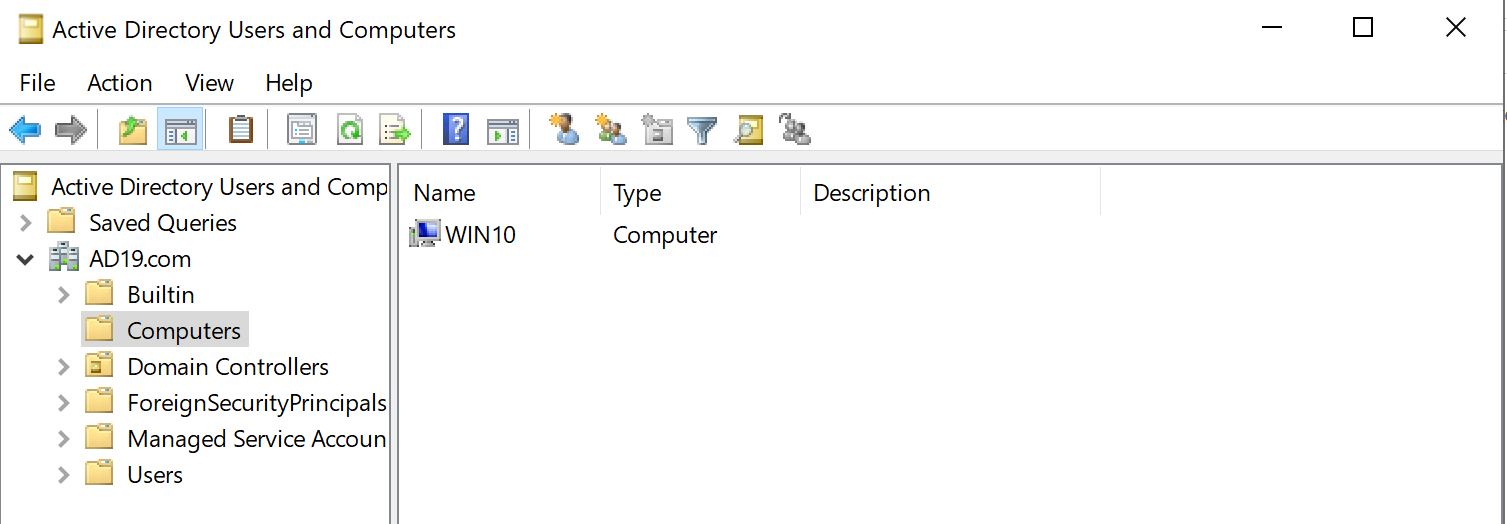Maximize the window
The height and width of the screenshot is (524, 1507).
(1362, 28)
